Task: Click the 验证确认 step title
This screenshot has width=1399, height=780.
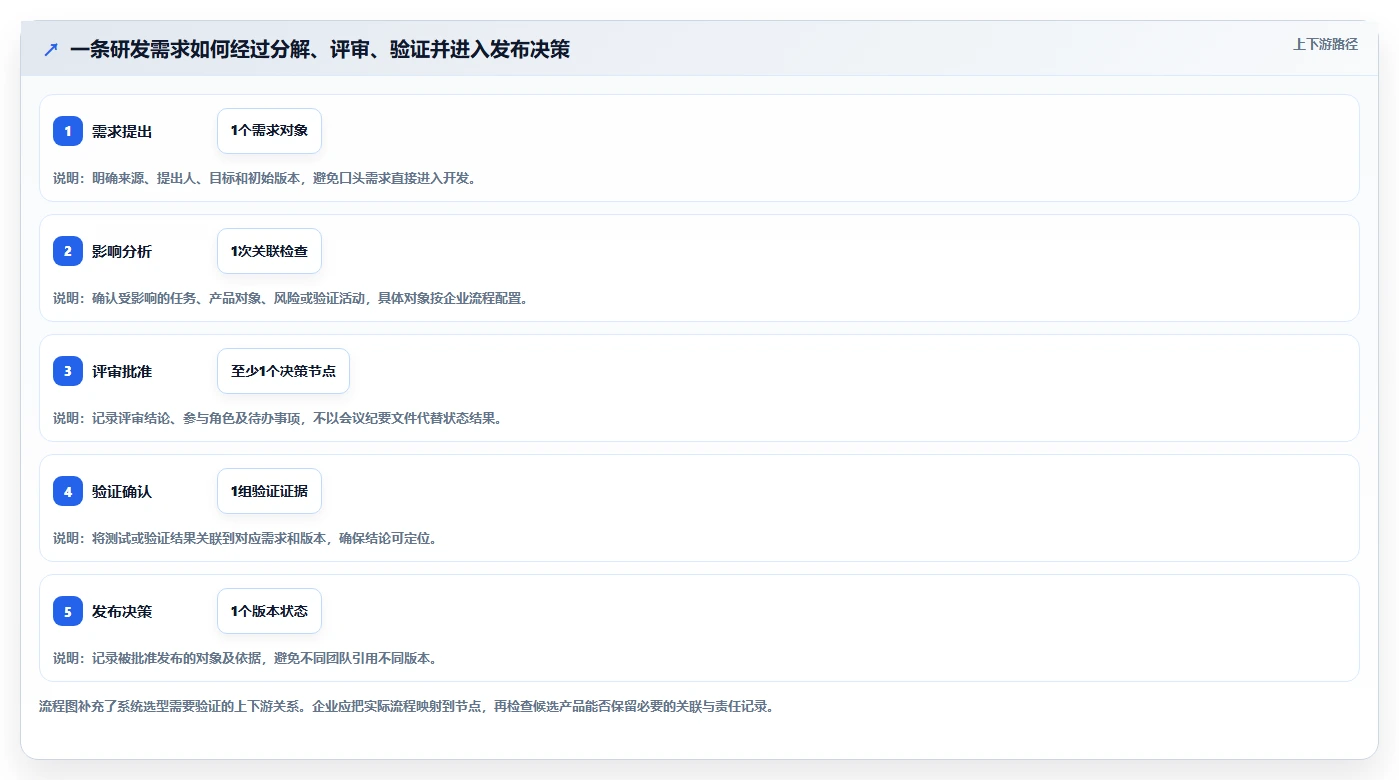Action: (x=122, y=491)
